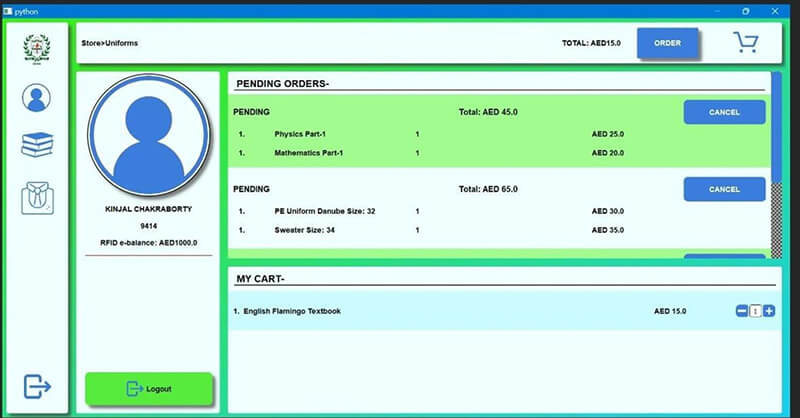Click the pending orders scrollbar
This screenshot has height=418, width=800.
(x=776, y=160)
